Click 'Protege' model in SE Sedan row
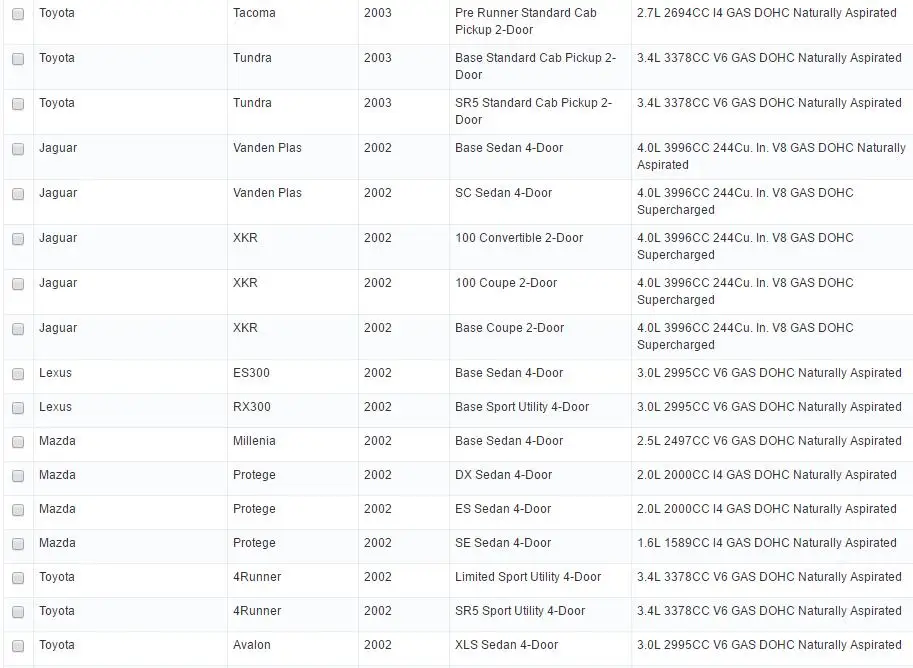The width and height of the screenshot is (913, 668). (254, 543)
